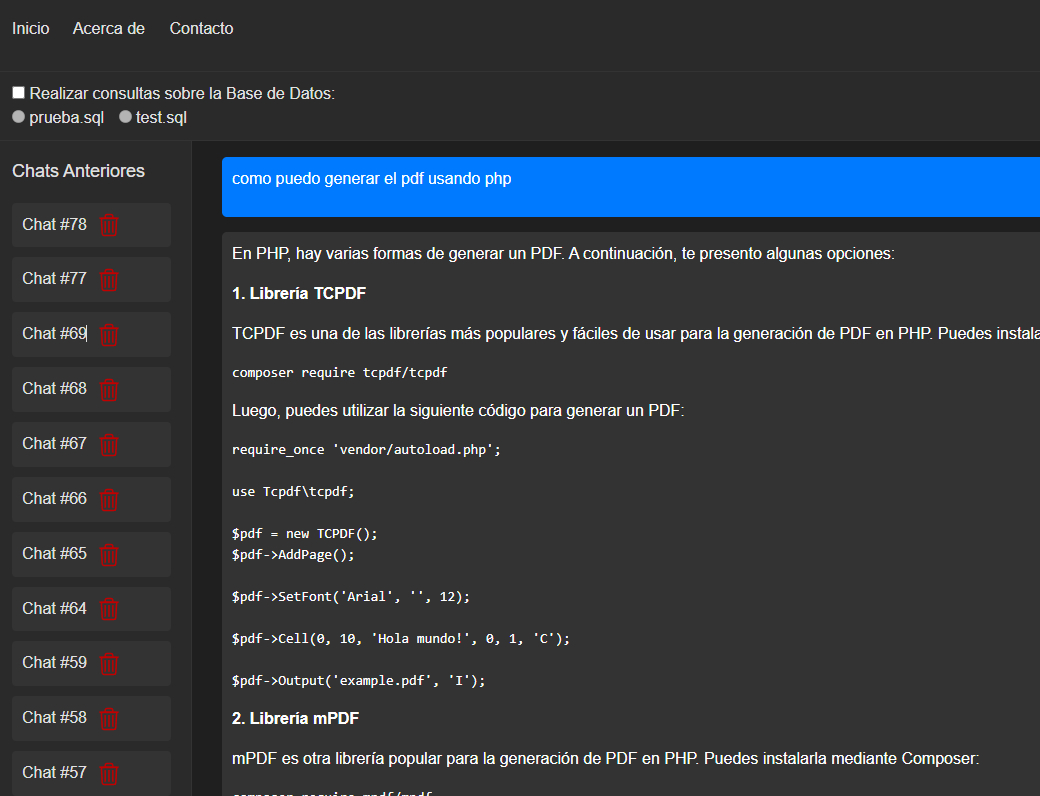The height and width of the screenshot is (796, 1040).
Task: Delete Chat #67 with its trash icon
Action: coord(109,445)
